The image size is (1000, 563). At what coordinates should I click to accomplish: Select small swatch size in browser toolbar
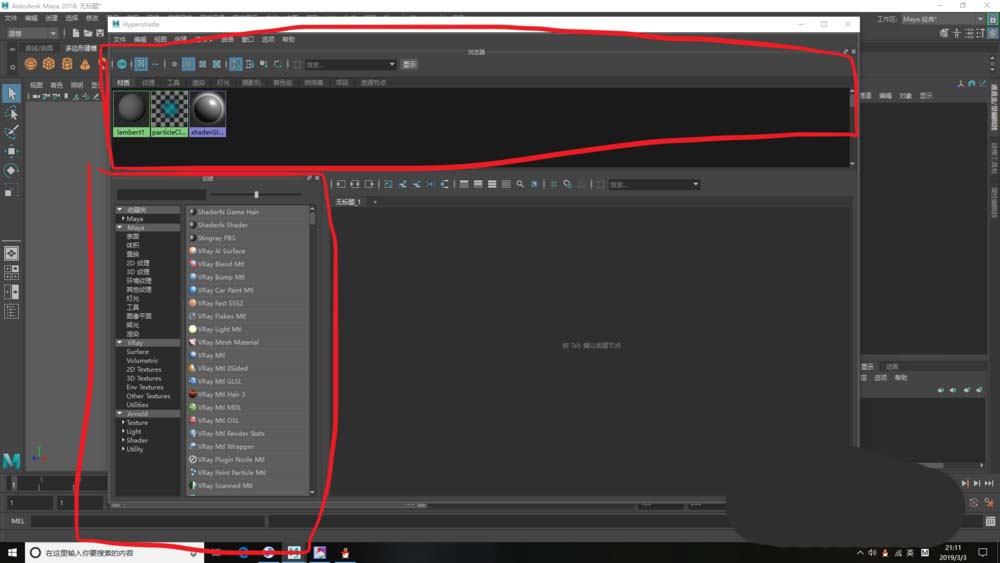[x=174, y=64]
